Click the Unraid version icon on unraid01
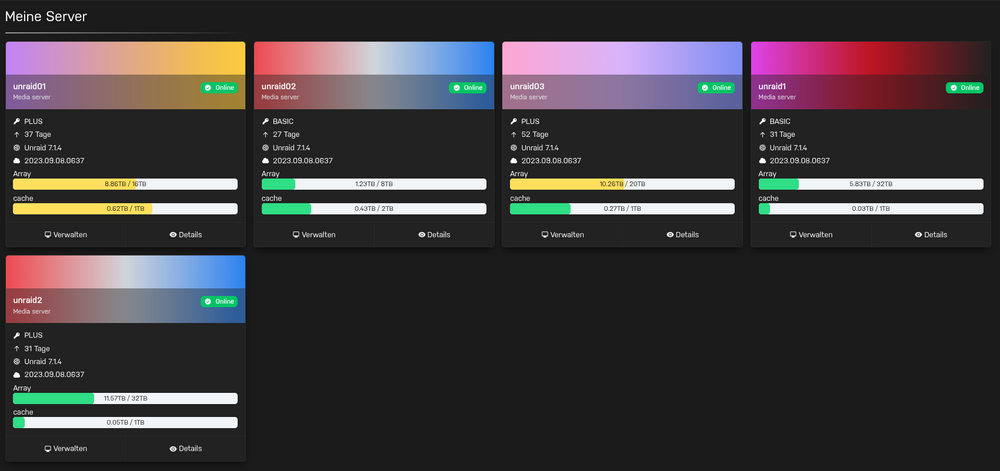Viewport: 1000px width, 471px height. (17, 148)
